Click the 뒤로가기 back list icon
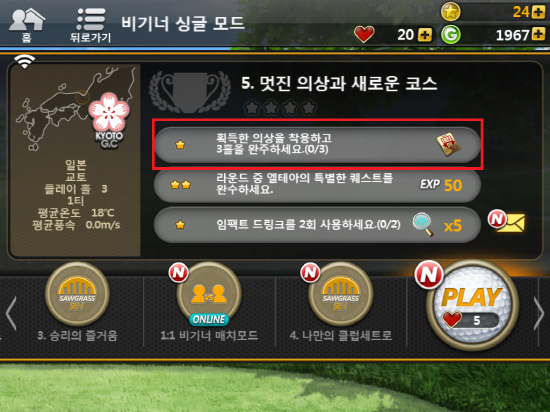This screenshot has width=550, height=412. [90, 25]
